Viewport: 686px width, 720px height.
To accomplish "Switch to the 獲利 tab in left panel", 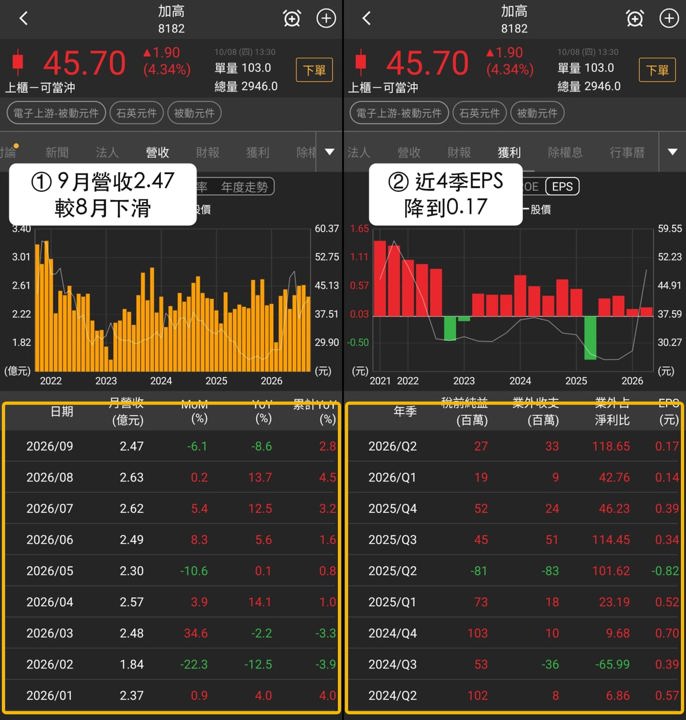I will pyautogui.click(x=258, y=152).
